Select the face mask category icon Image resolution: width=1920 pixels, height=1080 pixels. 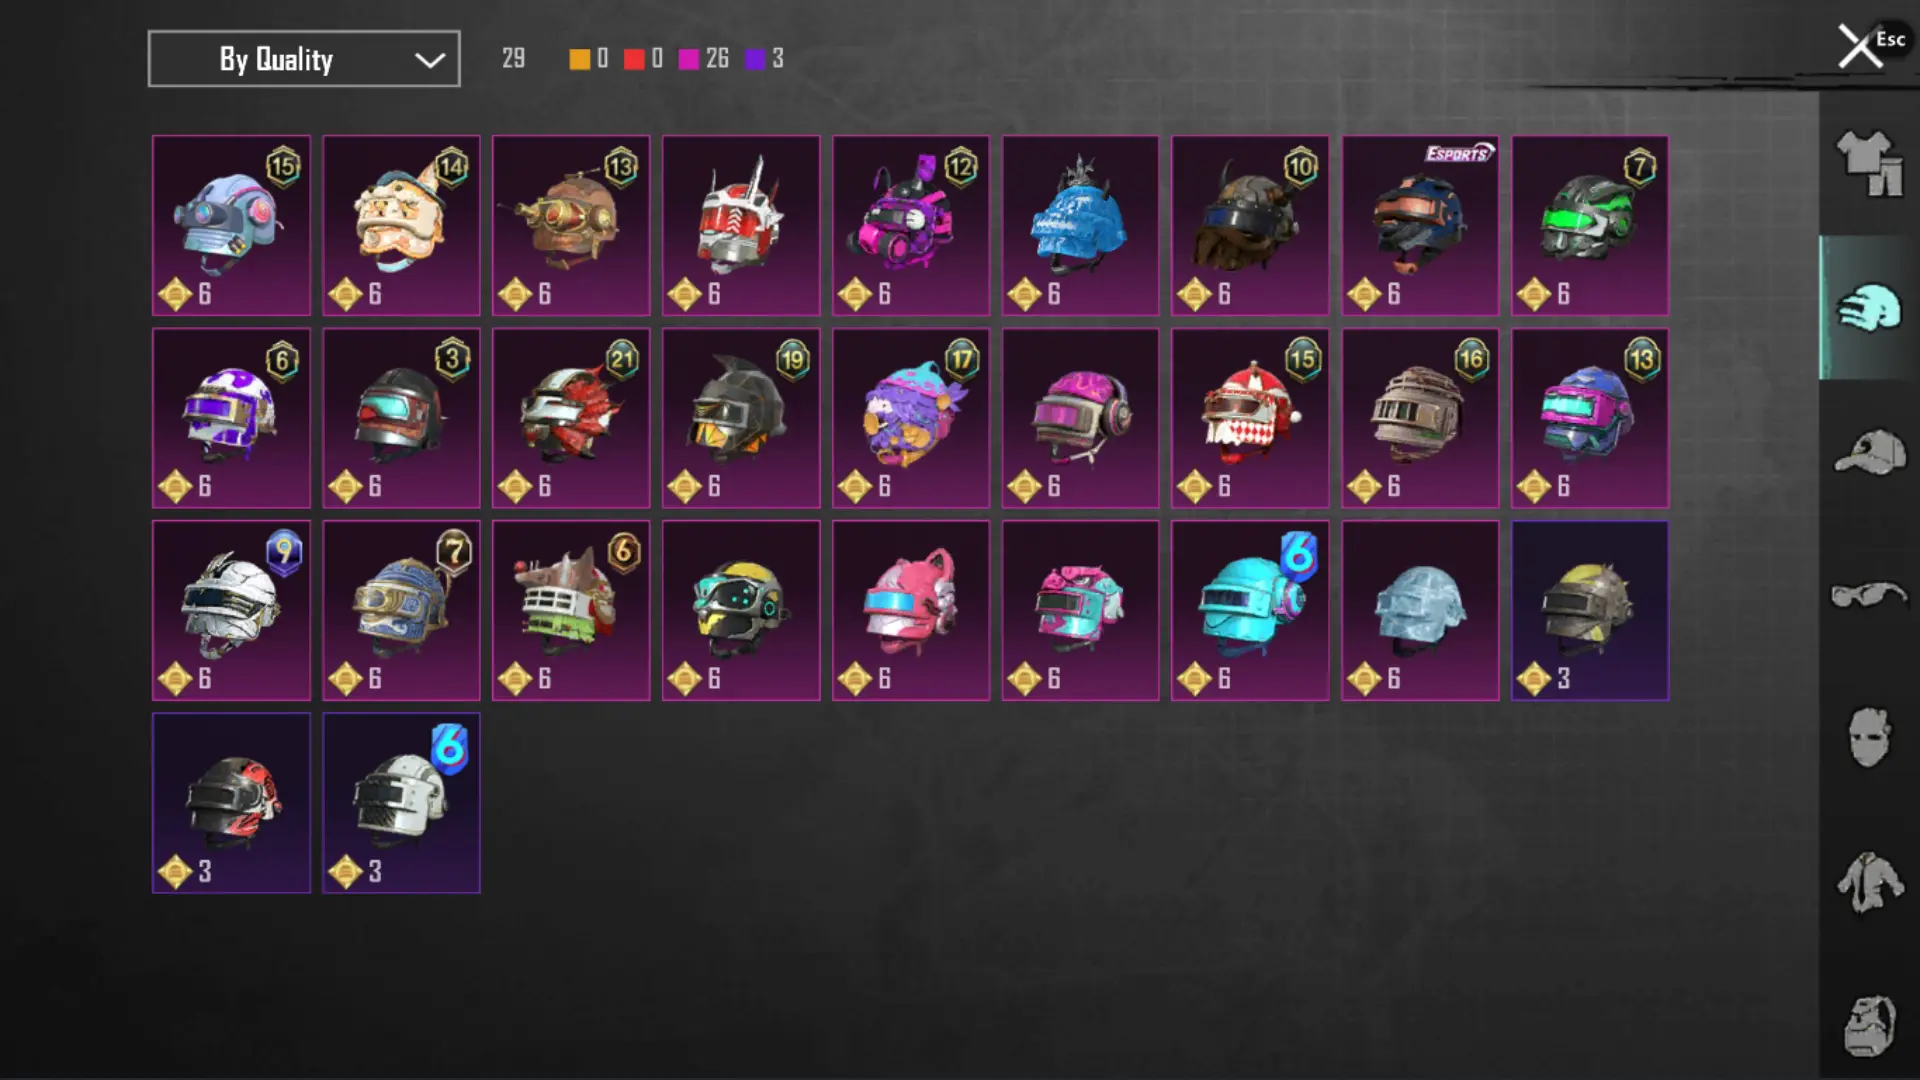pyautogui.click(x=1868, y=738)
